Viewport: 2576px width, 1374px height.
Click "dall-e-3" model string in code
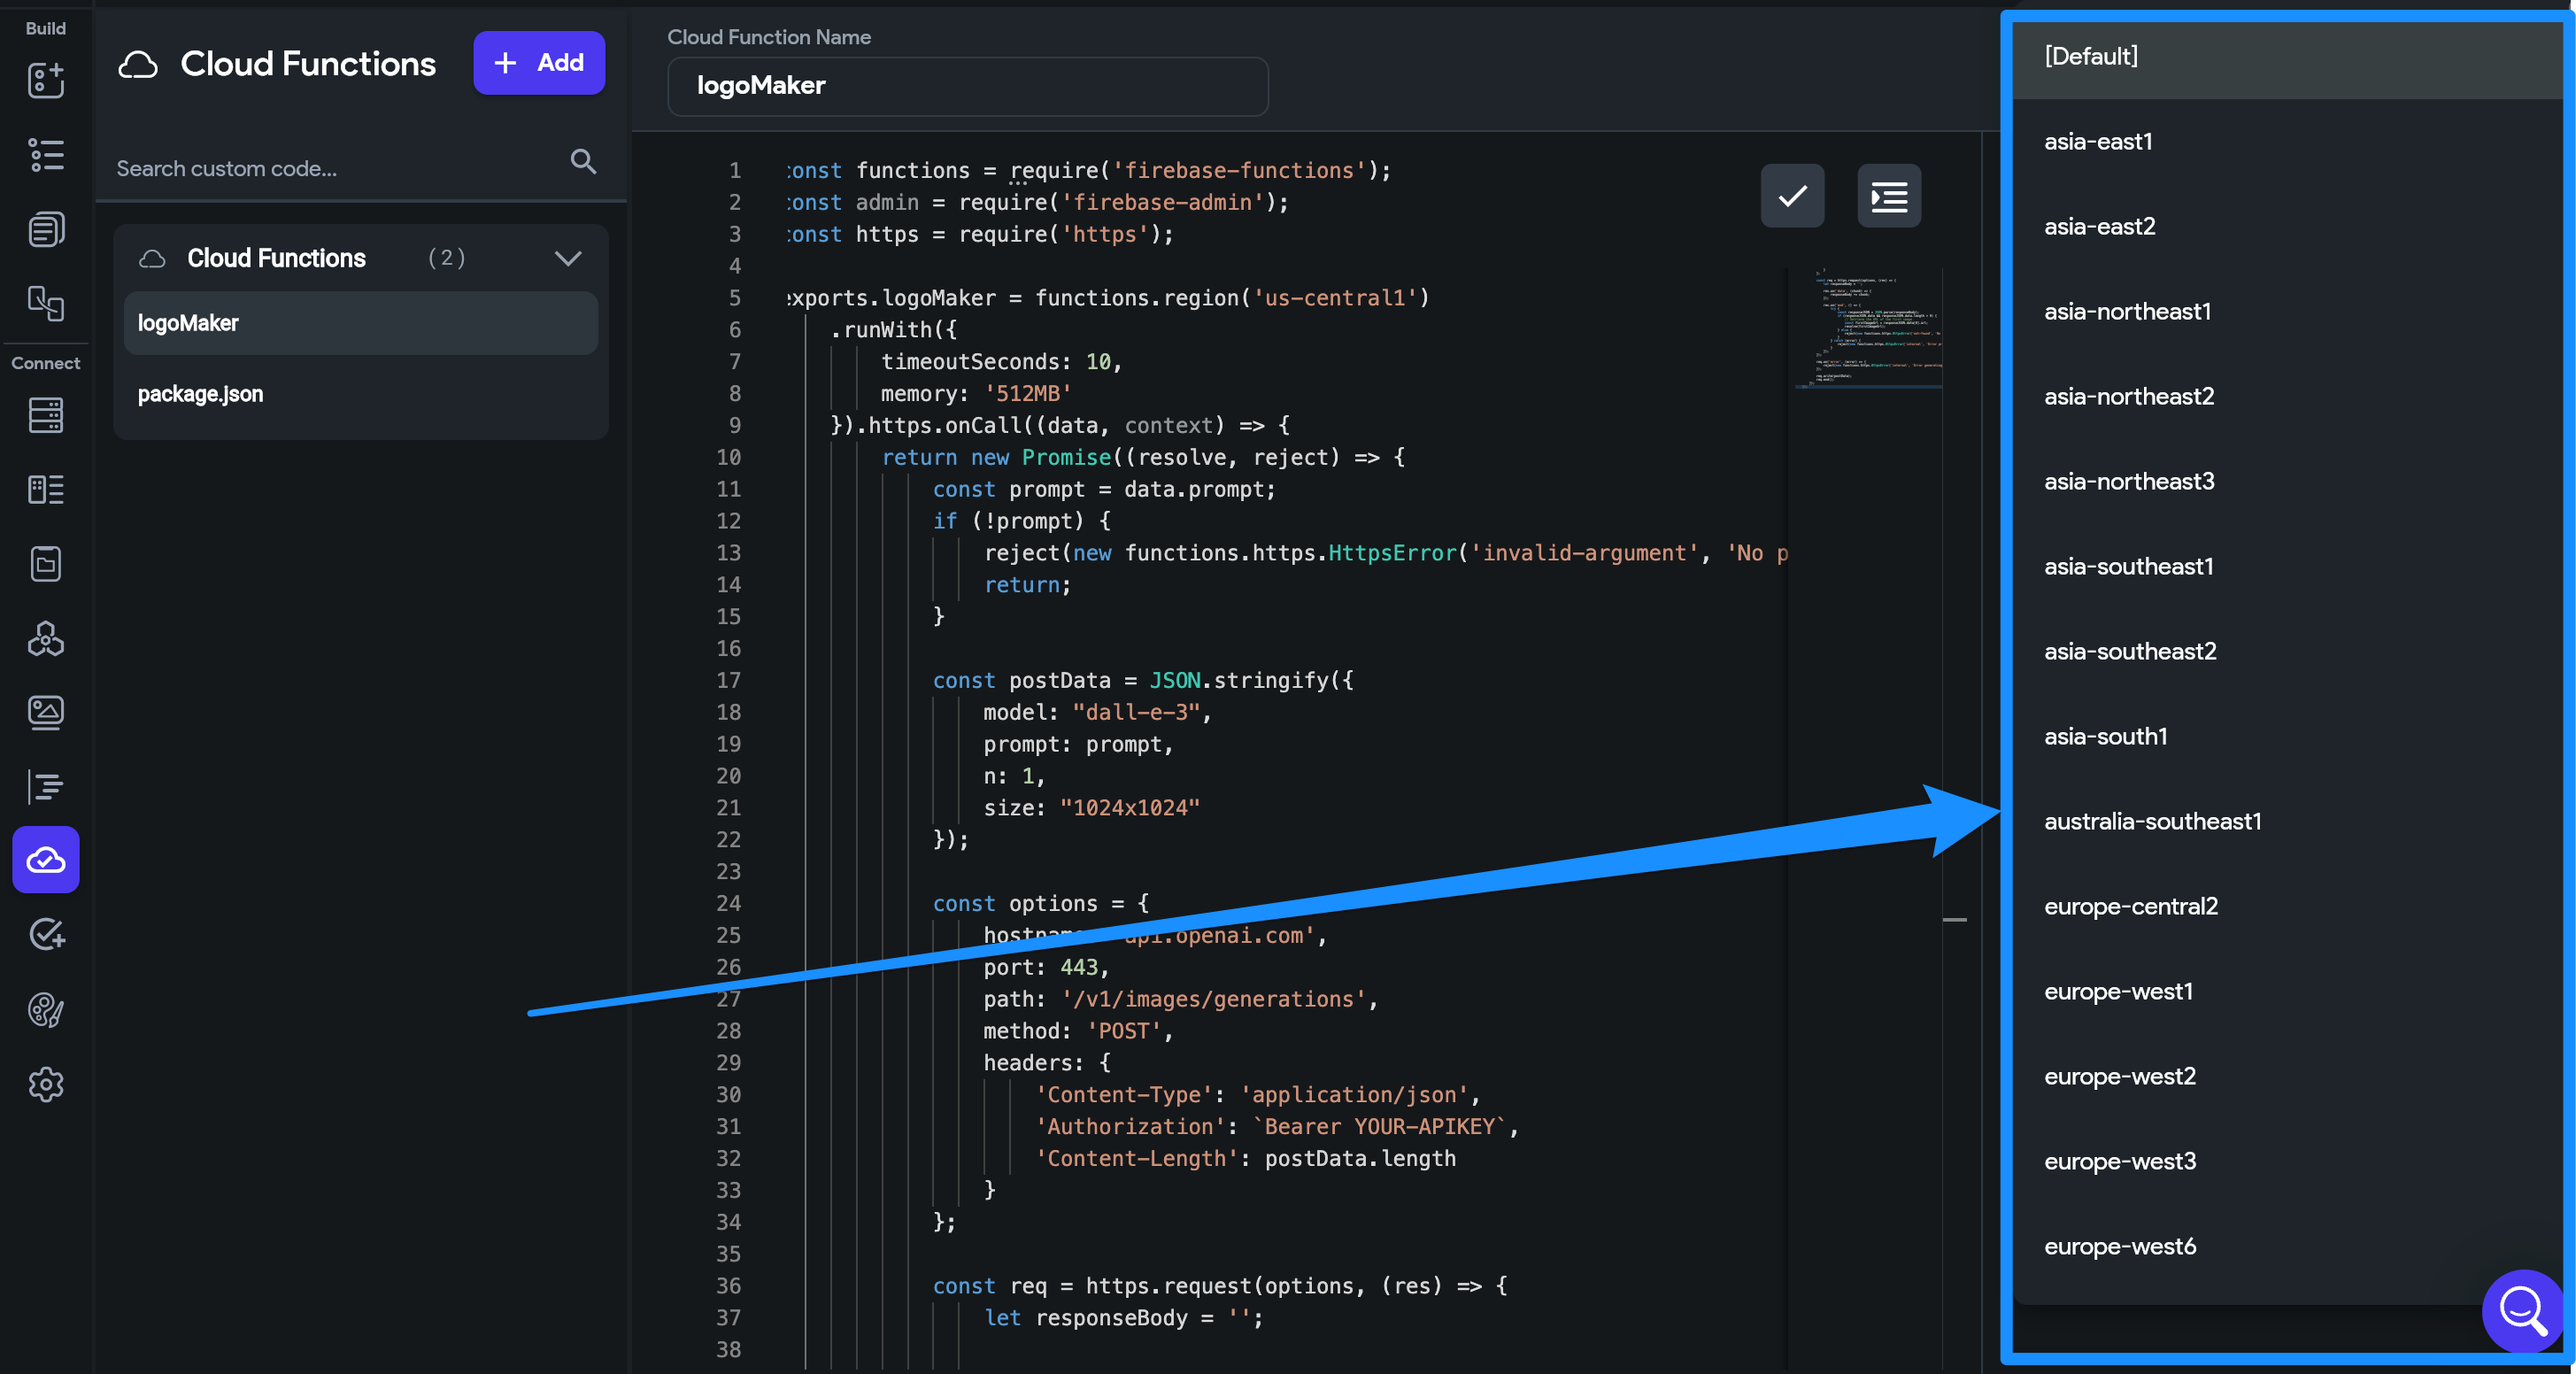tap(1136, 712)
